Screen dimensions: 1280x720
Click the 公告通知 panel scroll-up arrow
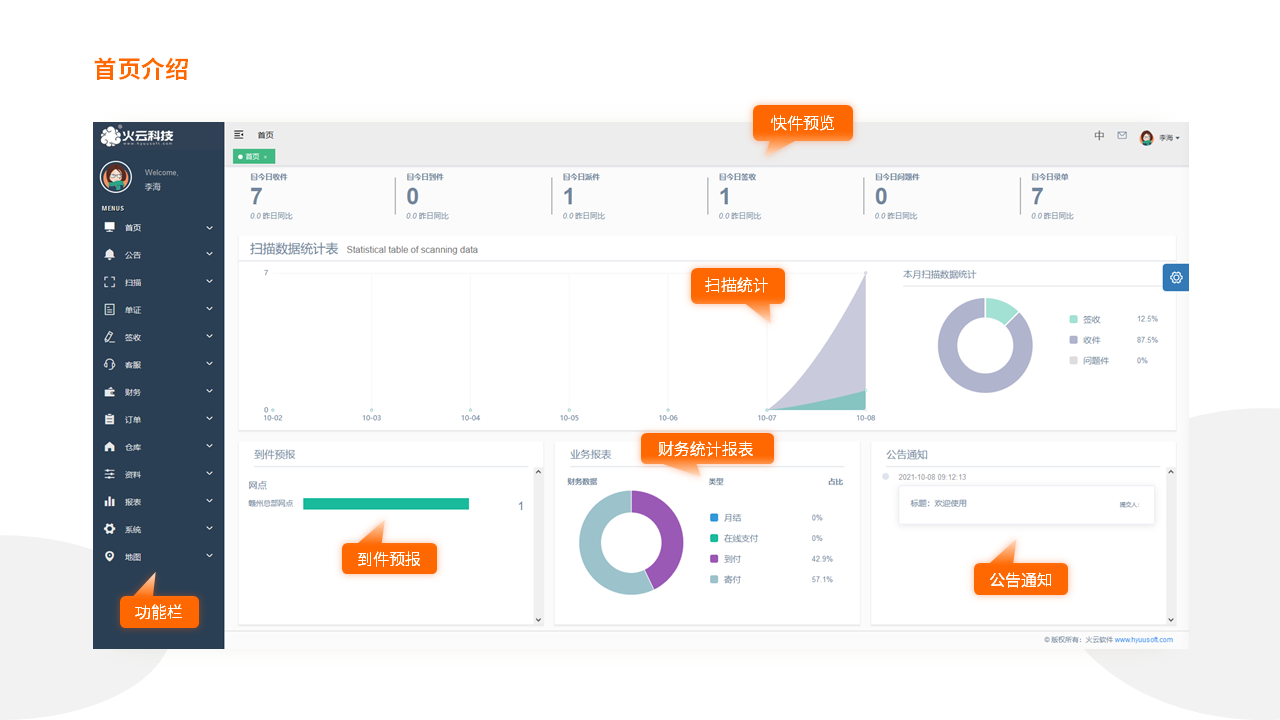1171,472
